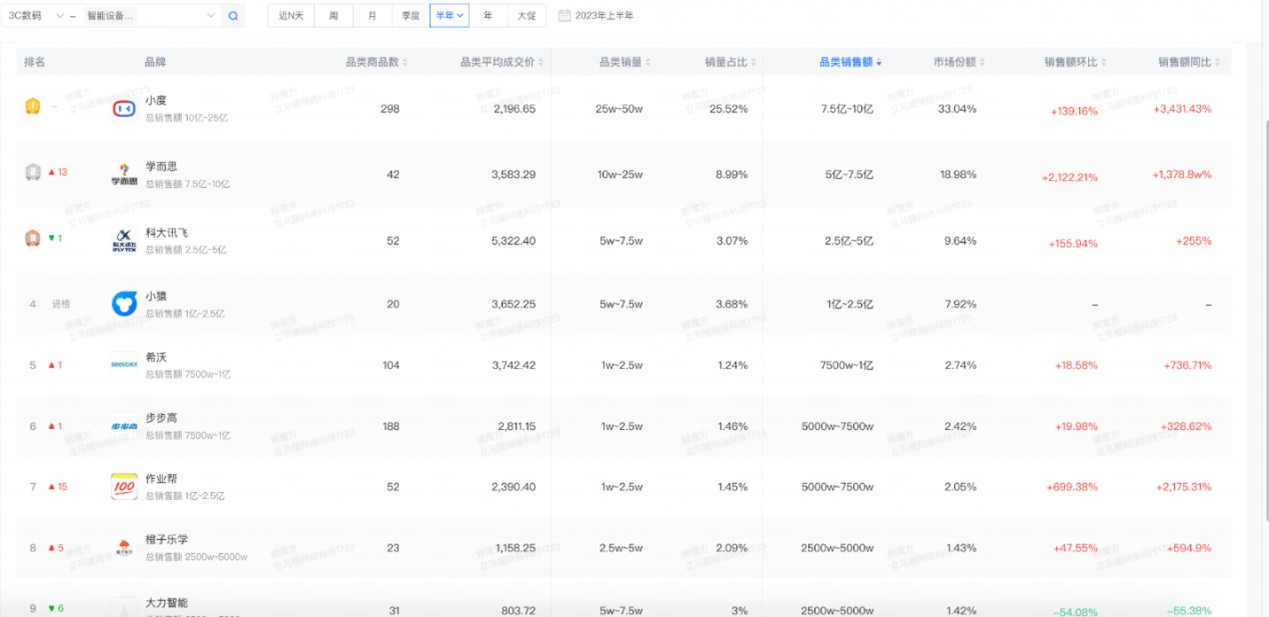
Task: Sort by 品类销量 column arrow
Action: (649, 62)
